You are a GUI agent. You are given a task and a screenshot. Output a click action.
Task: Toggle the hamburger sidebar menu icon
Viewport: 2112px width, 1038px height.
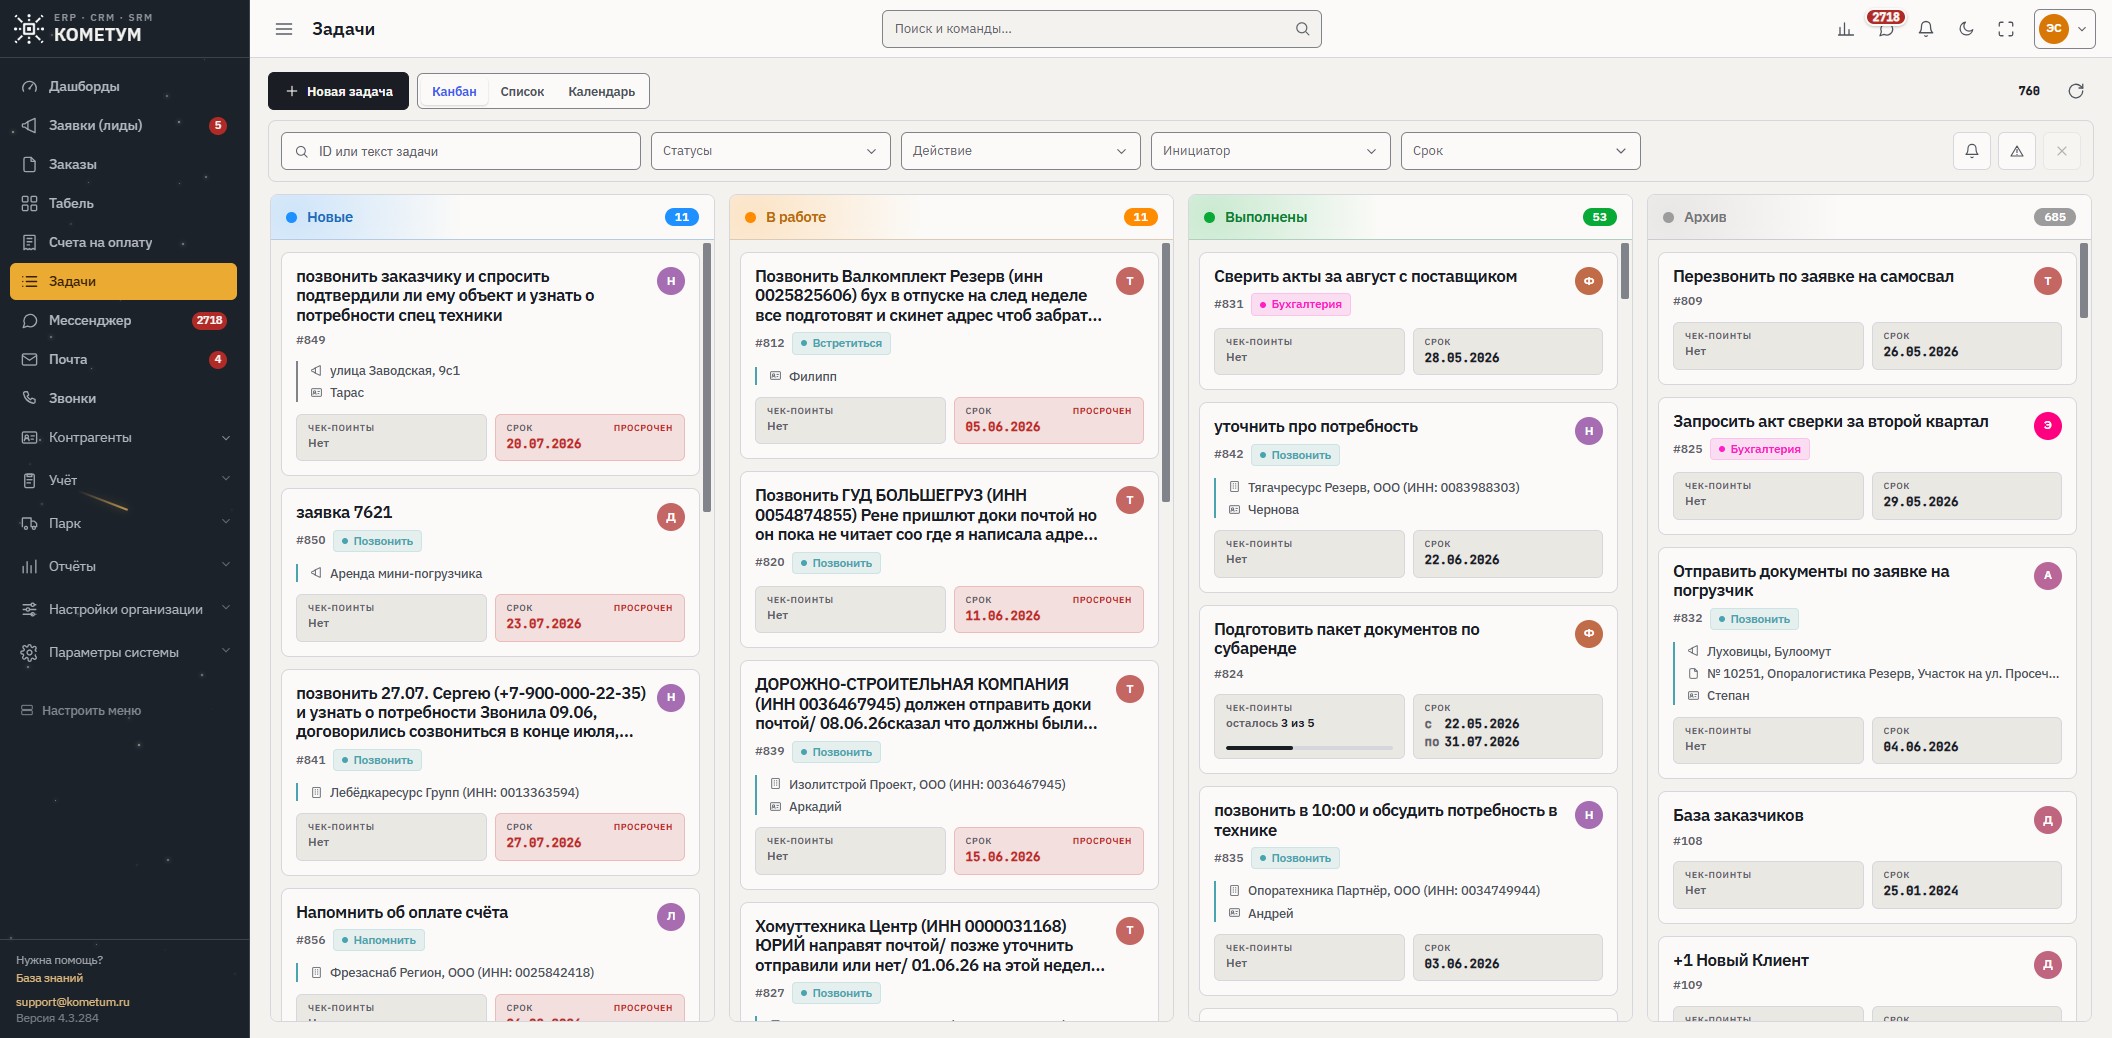(284, 29)
